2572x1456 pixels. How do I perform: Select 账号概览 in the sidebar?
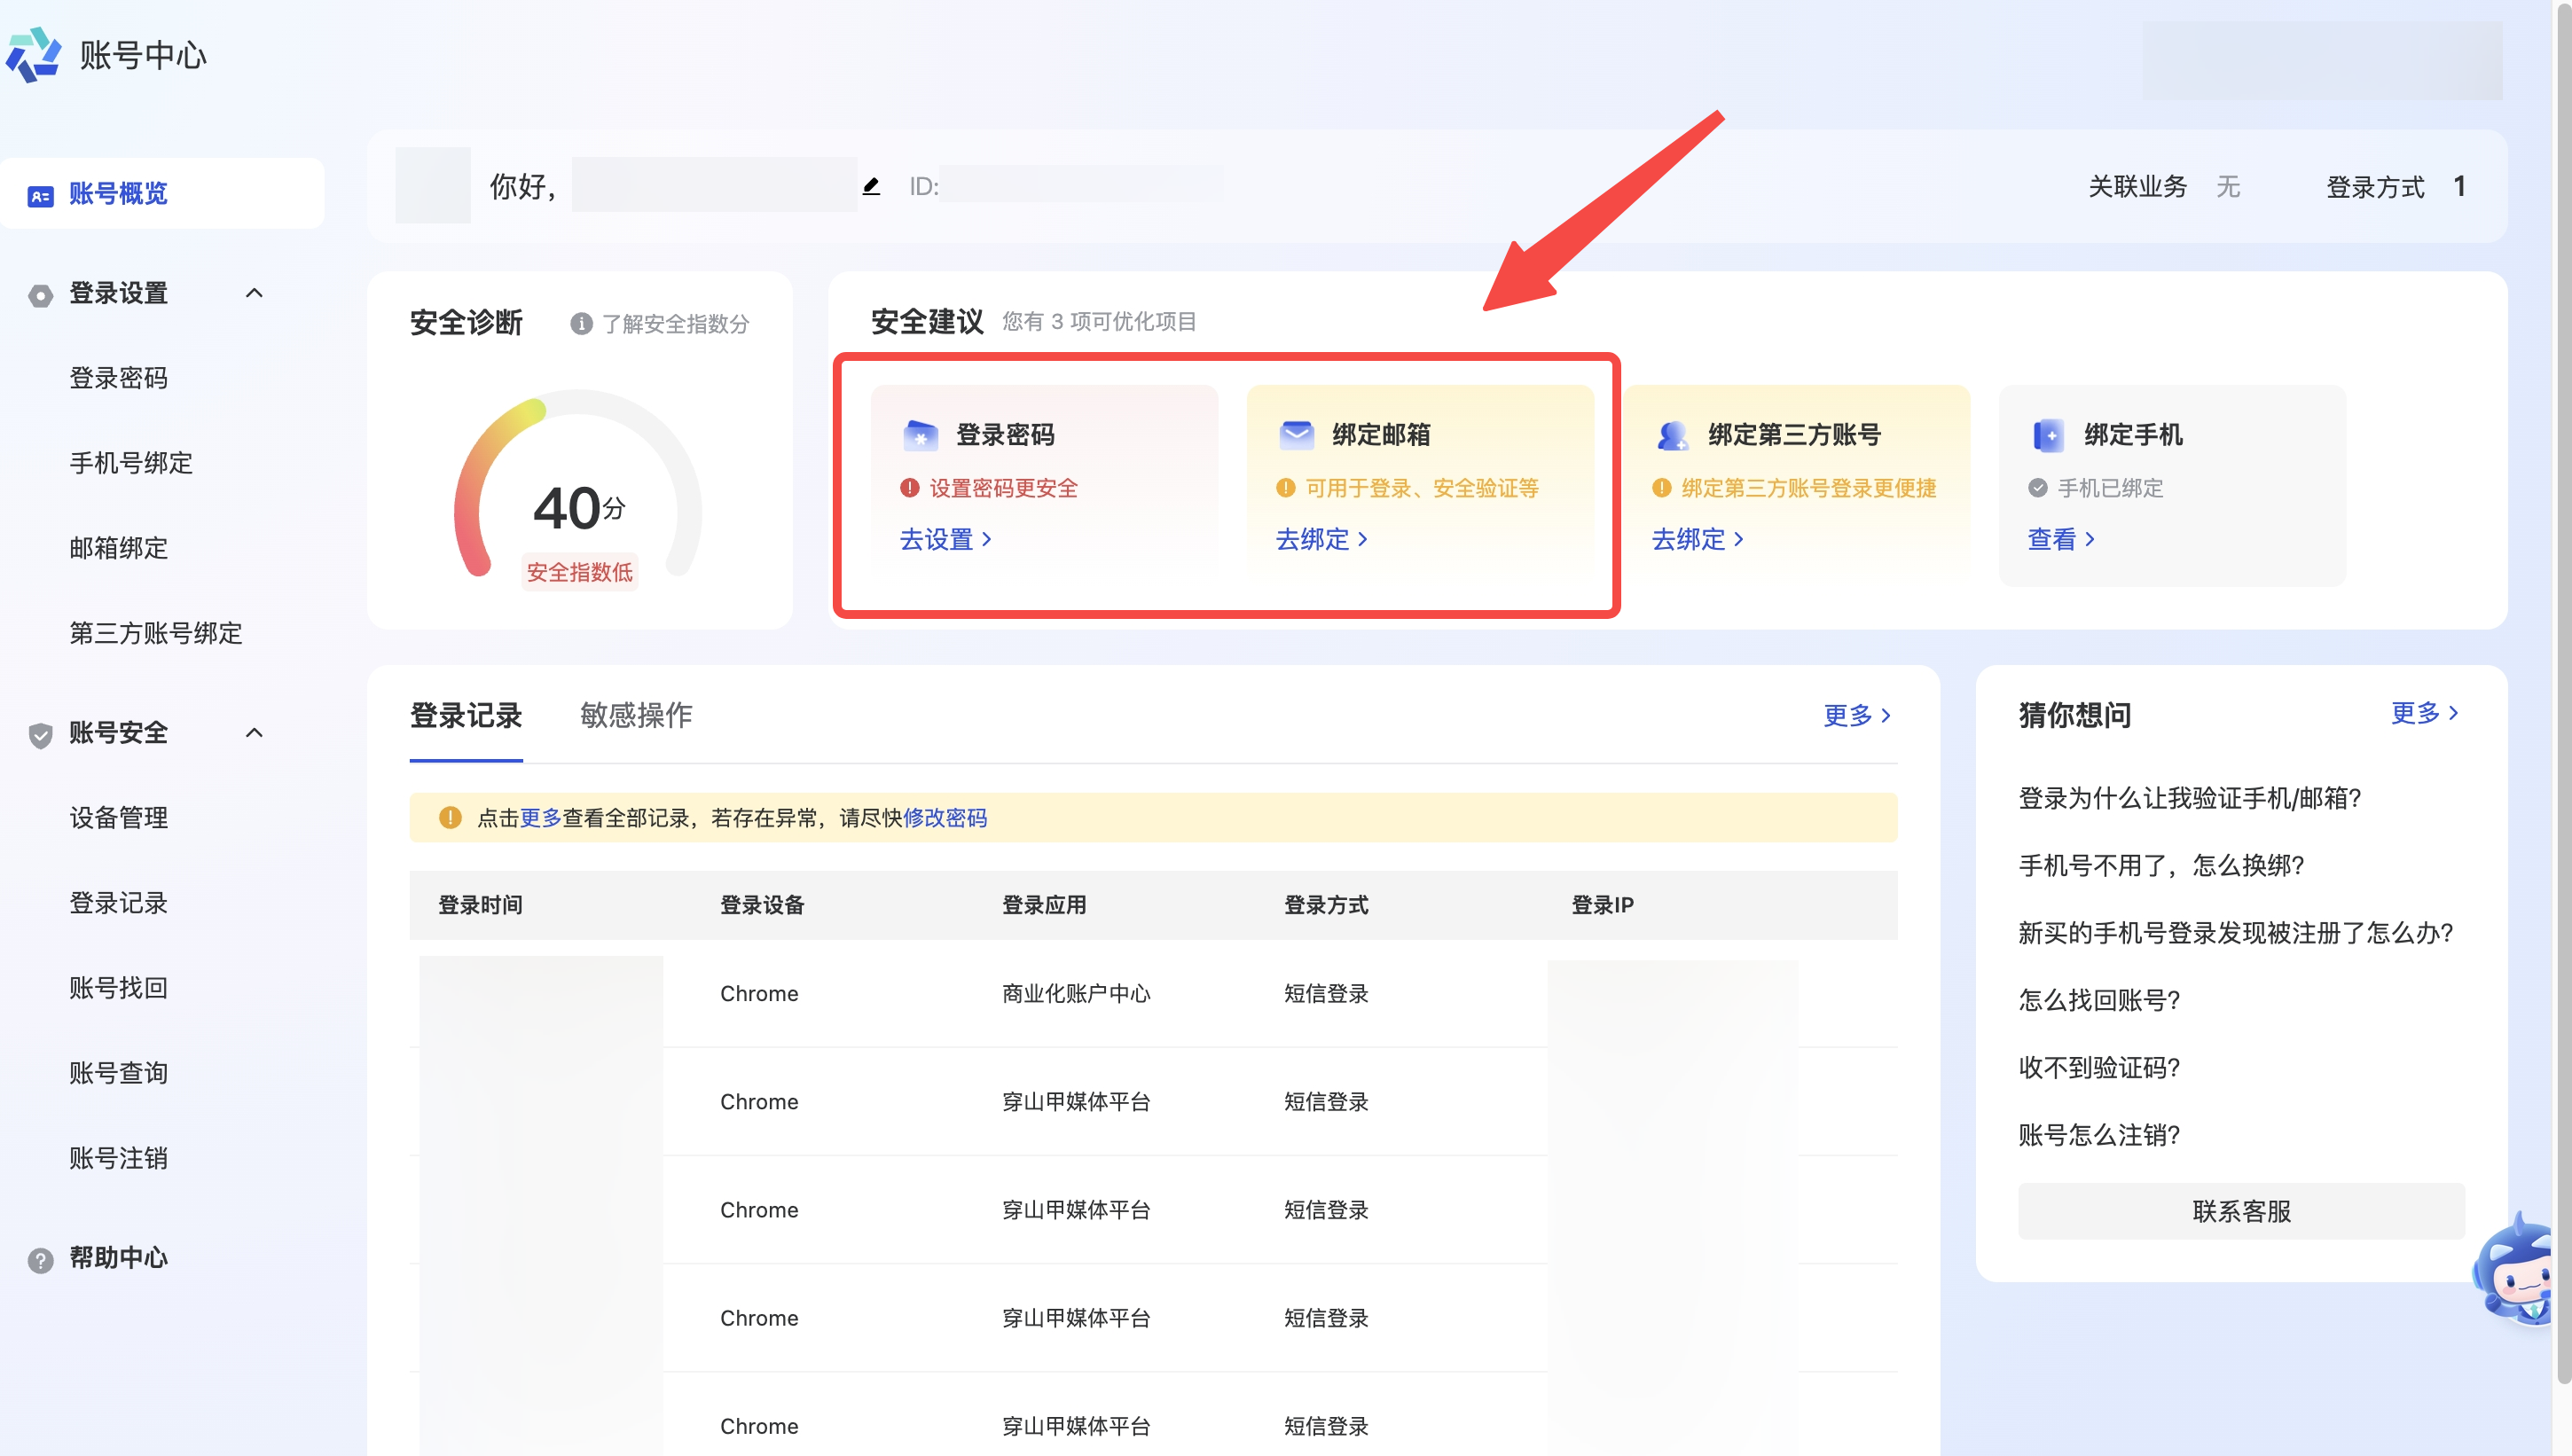[118, 194]
